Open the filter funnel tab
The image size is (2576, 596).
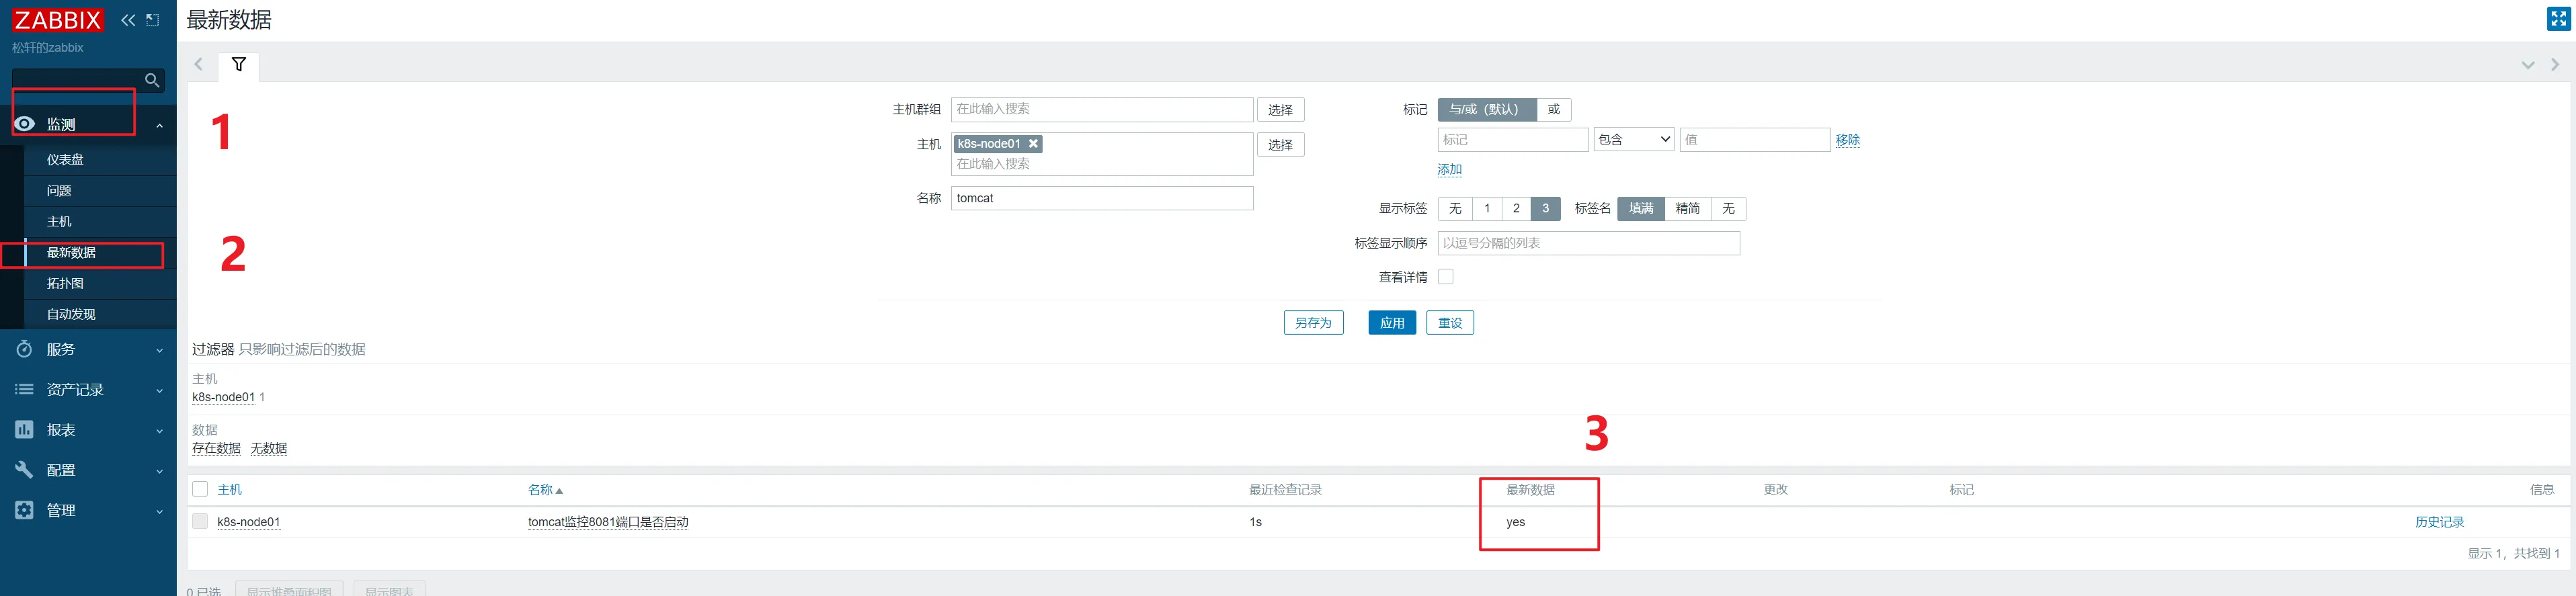pyautogui.click(x=239, y=65)
